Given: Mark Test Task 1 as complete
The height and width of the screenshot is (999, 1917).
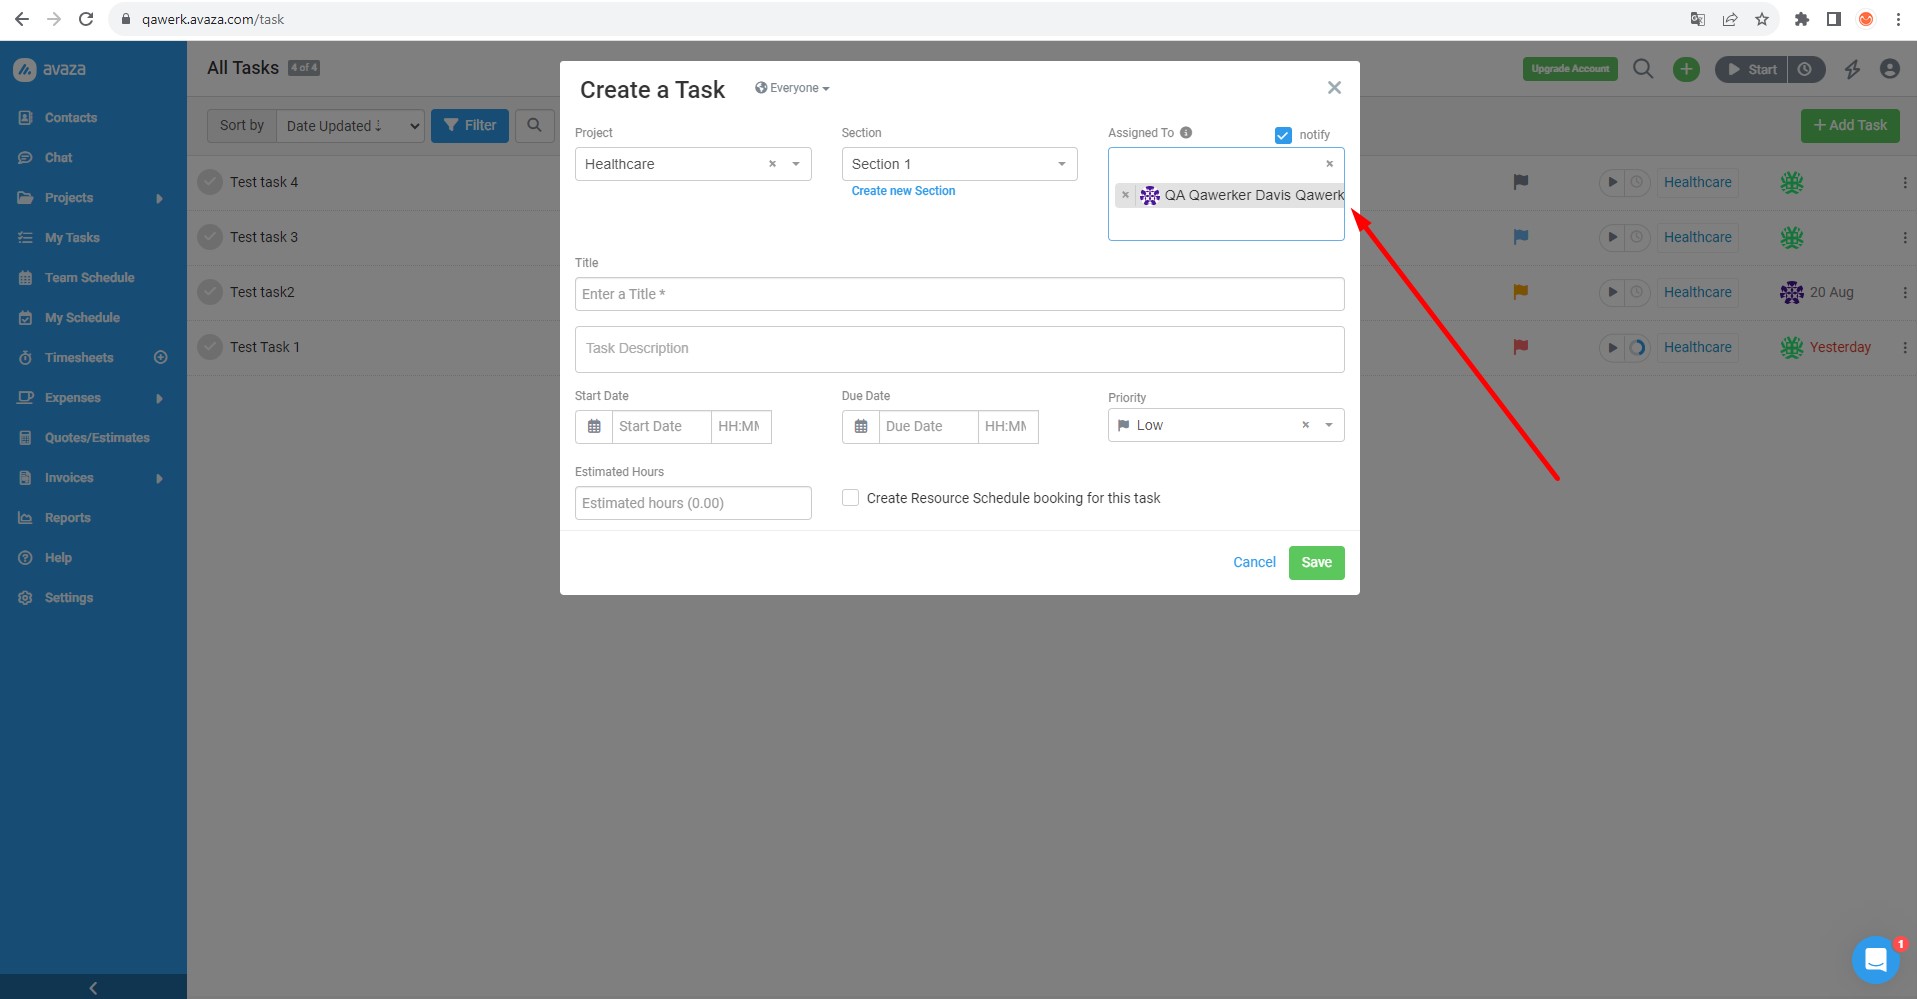Looking at the screenshot, I should pos(210,347).
